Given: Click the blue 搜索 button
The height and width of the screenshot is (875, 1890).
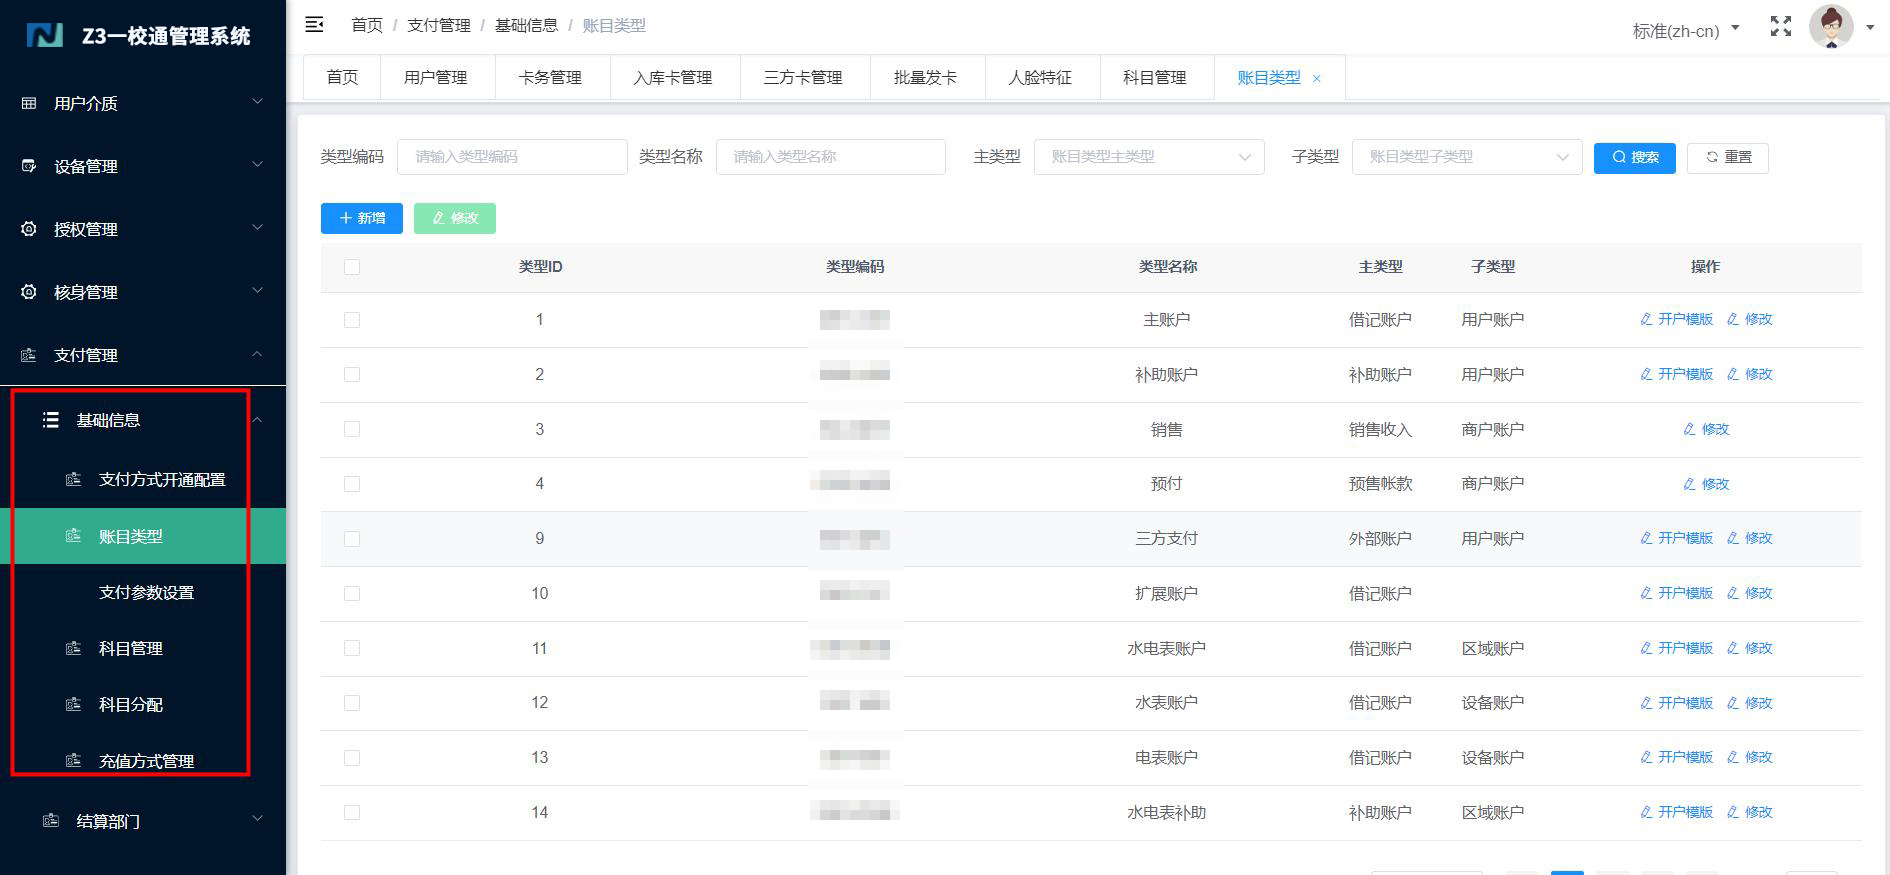Looking at the screenshot, I should click(x=1634, y=157).
